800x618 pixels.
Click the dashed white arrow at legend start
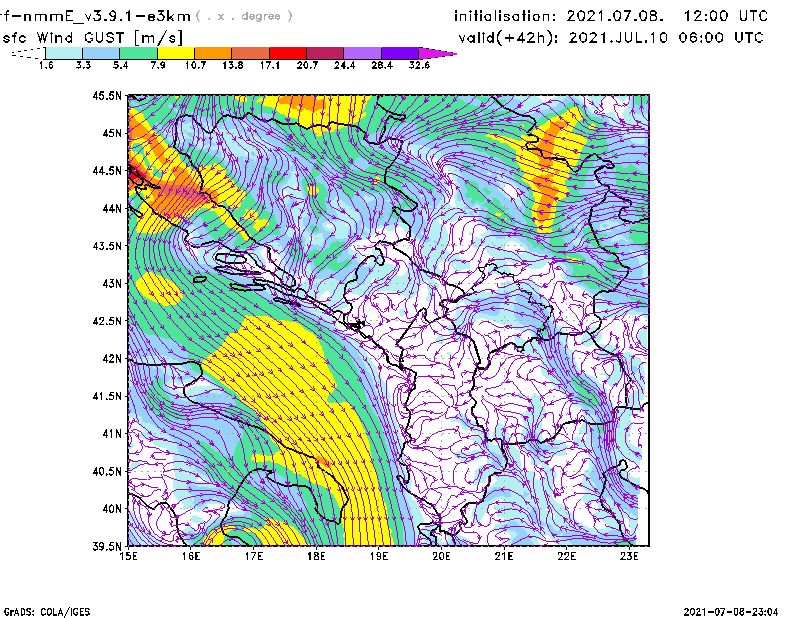click(x=28, y=53)
